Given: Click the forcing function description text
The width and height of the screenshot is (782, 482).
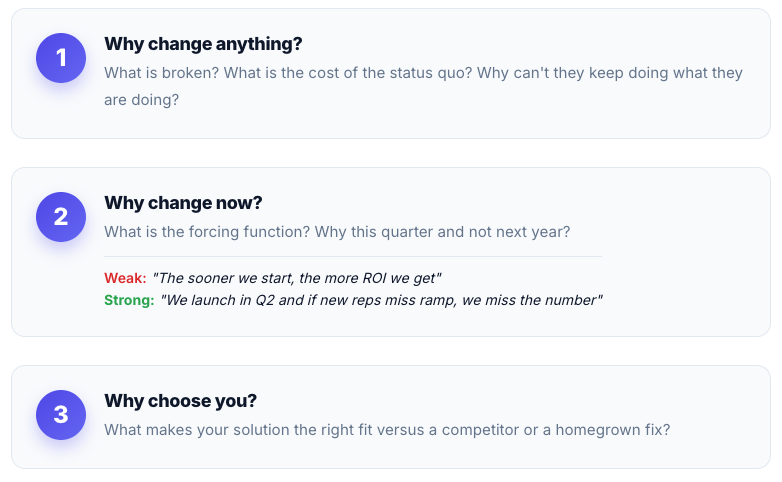Looking at the screenshot, I should (337, 232).
